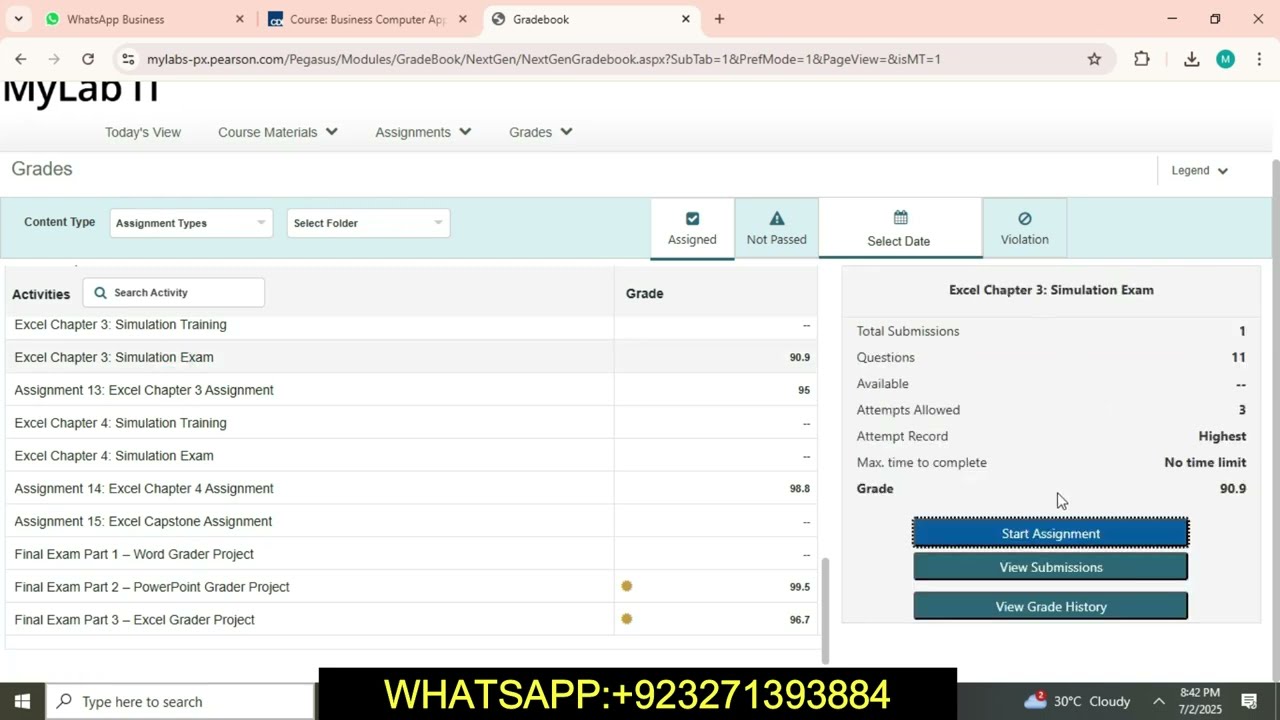
Task: Expand the Legend dropdown
Action: 1199,170
